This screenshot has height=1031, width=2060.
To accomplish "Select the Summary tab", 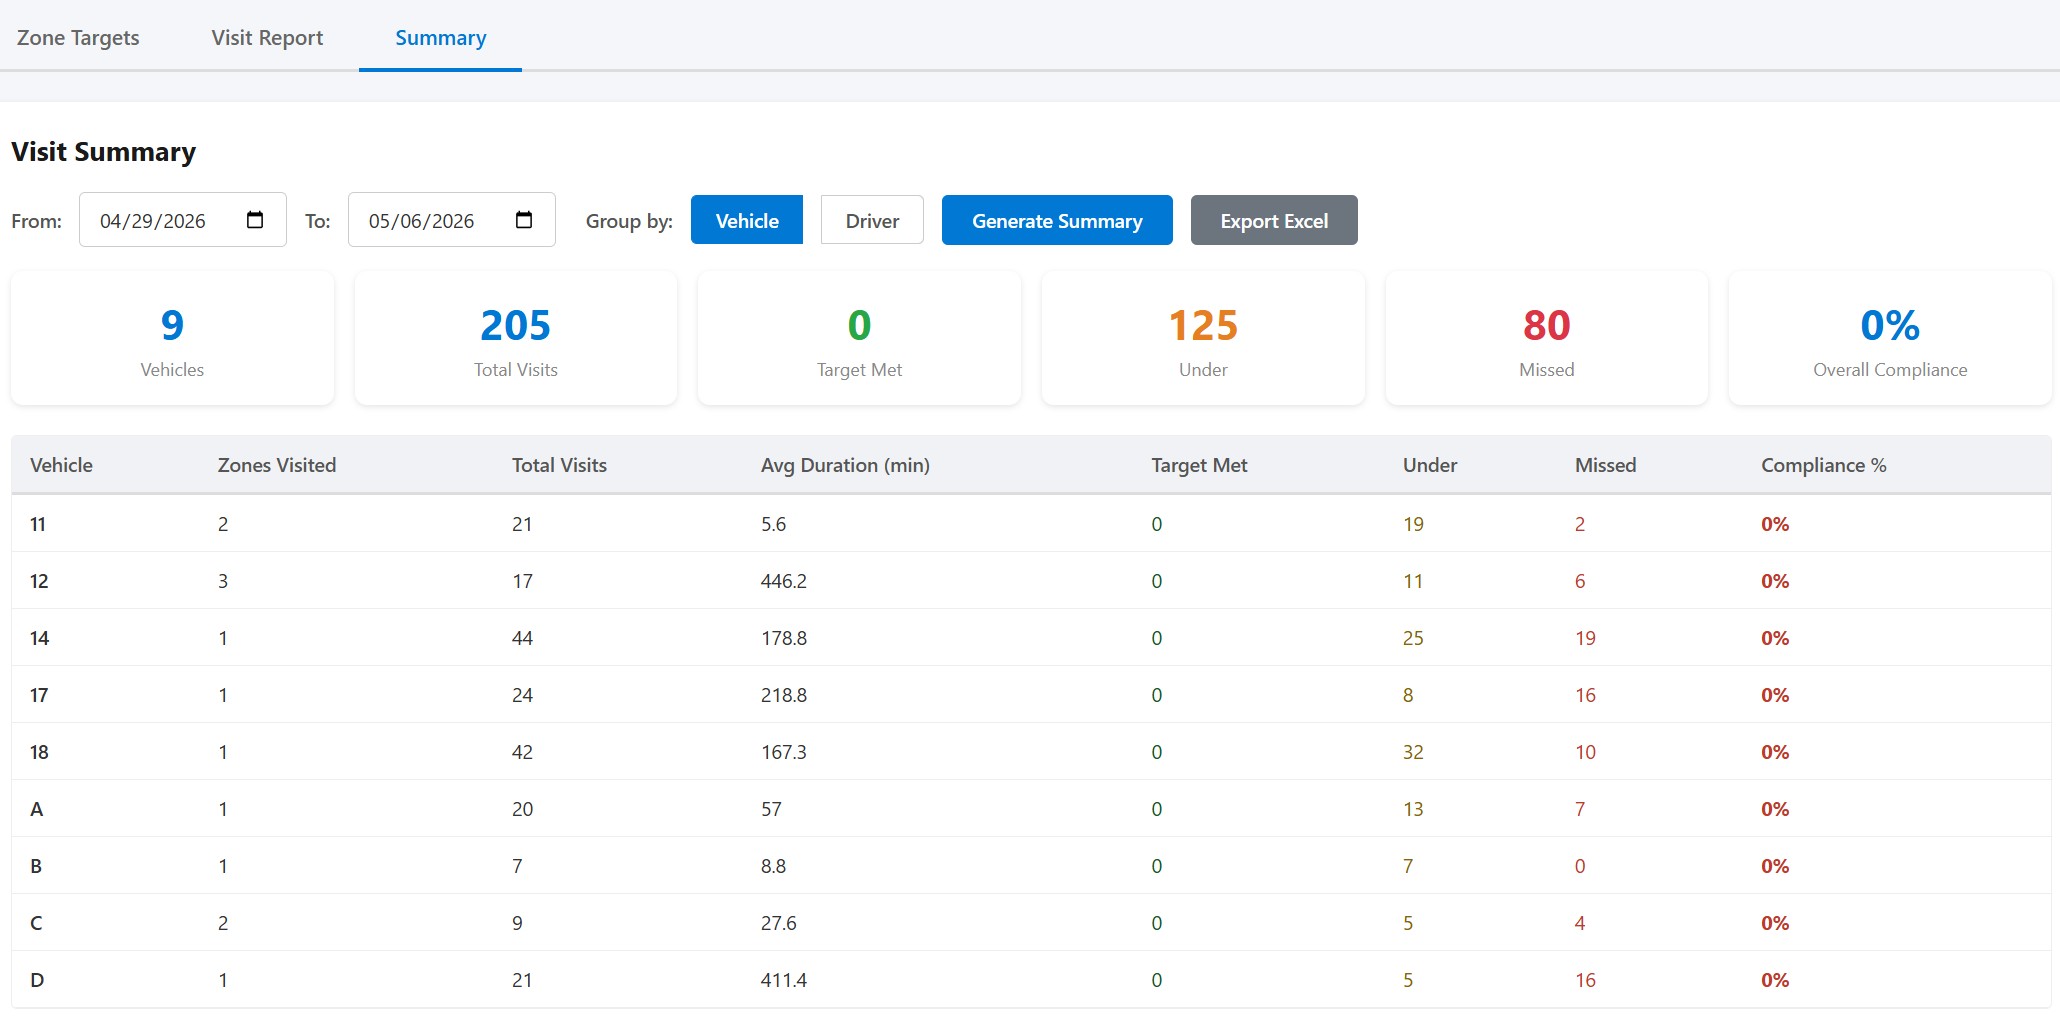I will [440, 38].
